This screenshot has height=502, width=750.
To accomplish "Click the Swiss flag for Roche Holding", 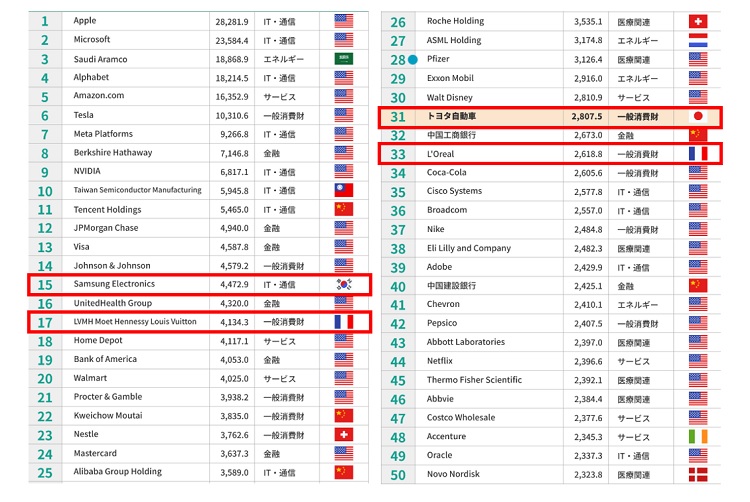I will [698, 22].
